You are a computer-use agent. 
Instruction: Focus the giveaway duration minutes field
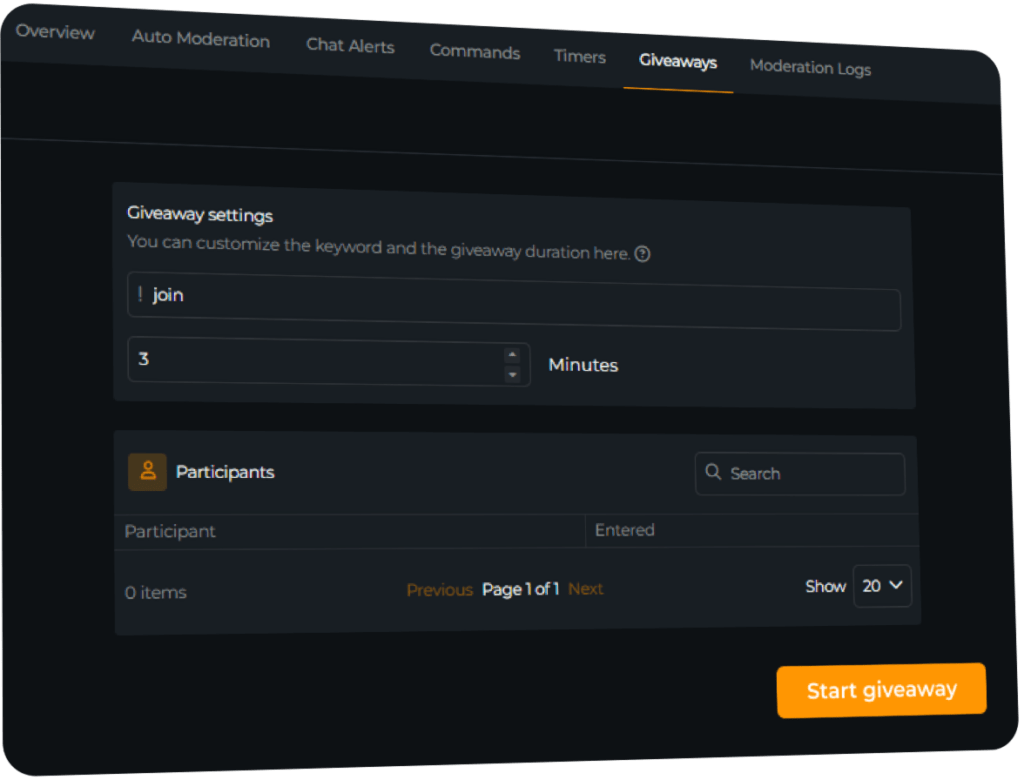pos(310,361)
